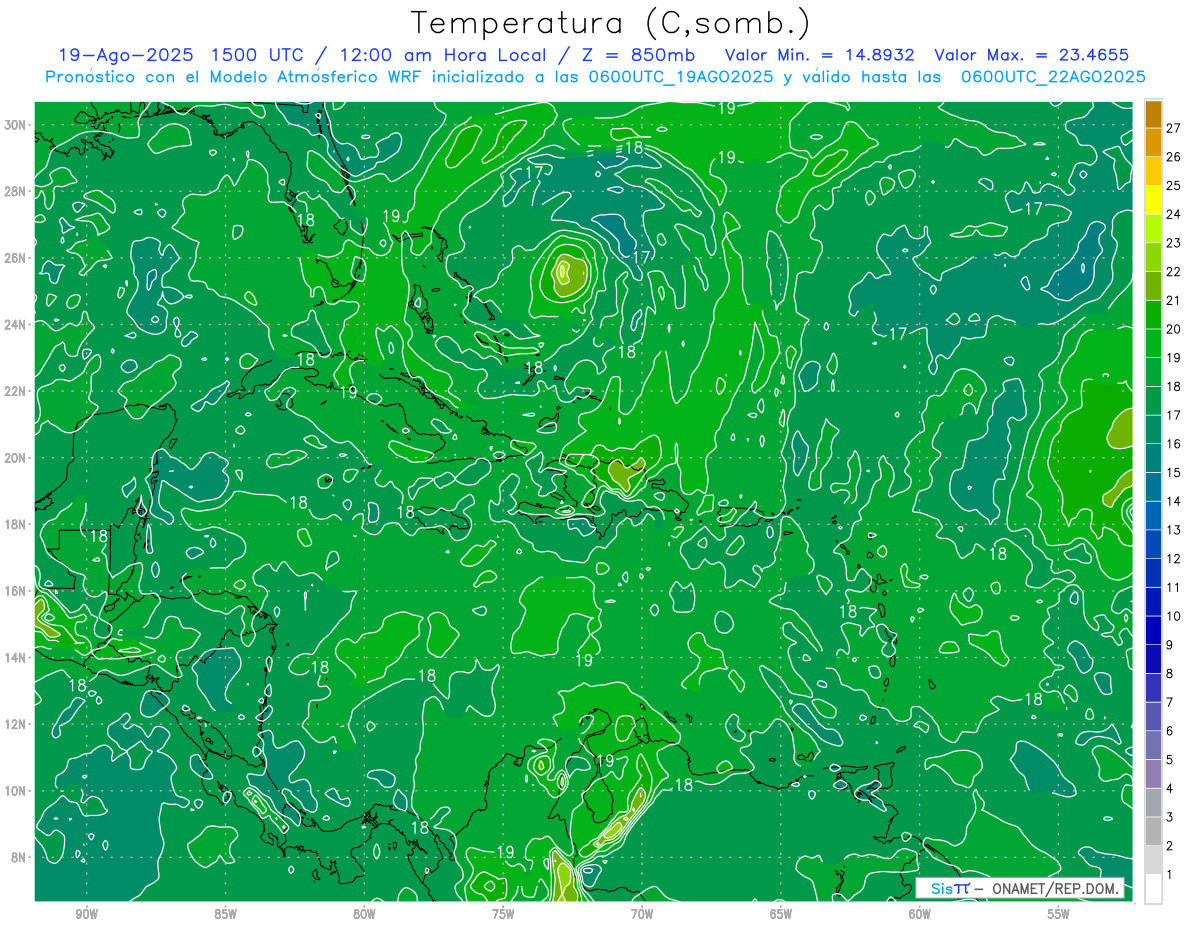Click the '75W' longitude axis label
The width and height of the screenshot is (1200, 927).
coord(503,914)
